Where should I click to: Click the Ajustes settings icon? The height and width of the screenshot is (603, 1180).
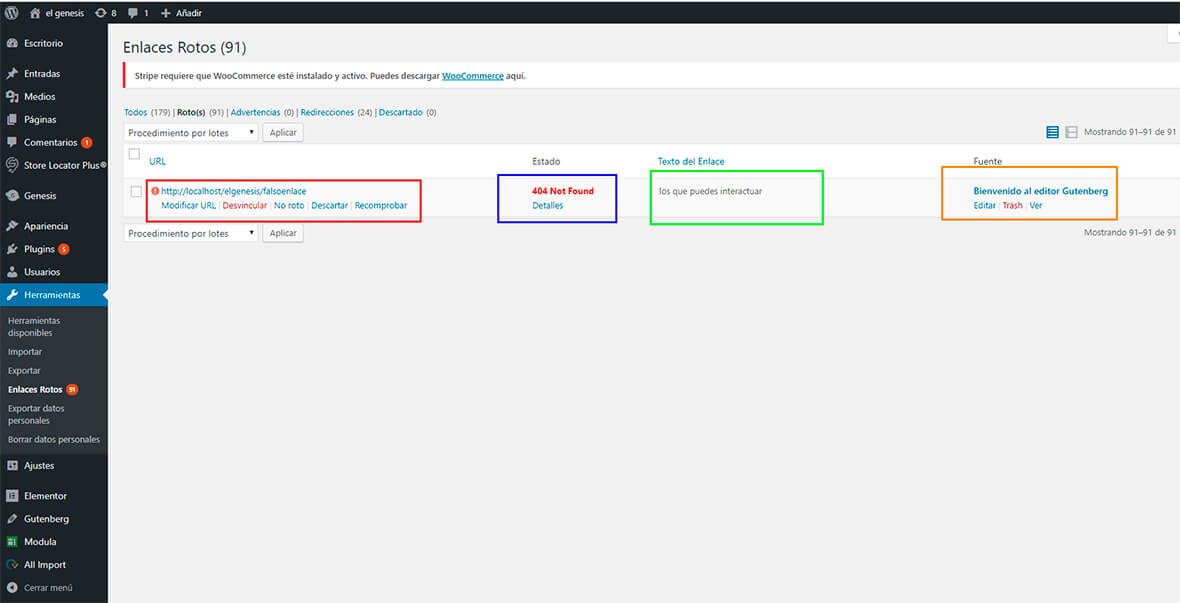click(x=12, y=465)
